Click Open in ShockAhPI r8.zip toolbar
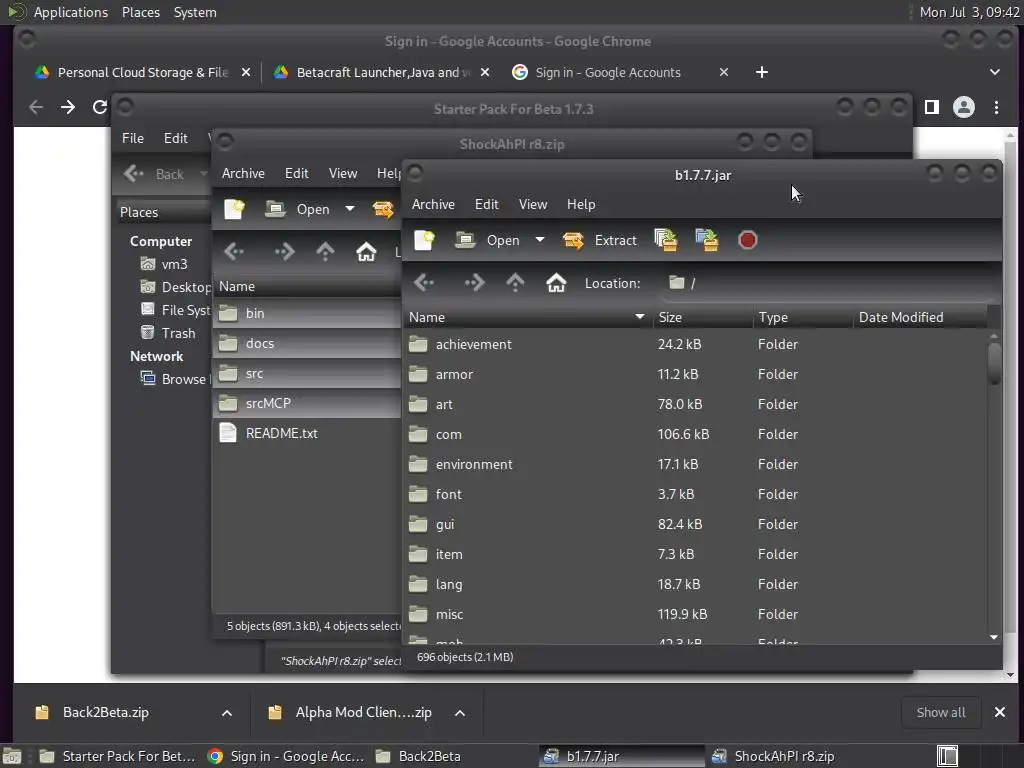The image size is (1024, 768). 298,209
